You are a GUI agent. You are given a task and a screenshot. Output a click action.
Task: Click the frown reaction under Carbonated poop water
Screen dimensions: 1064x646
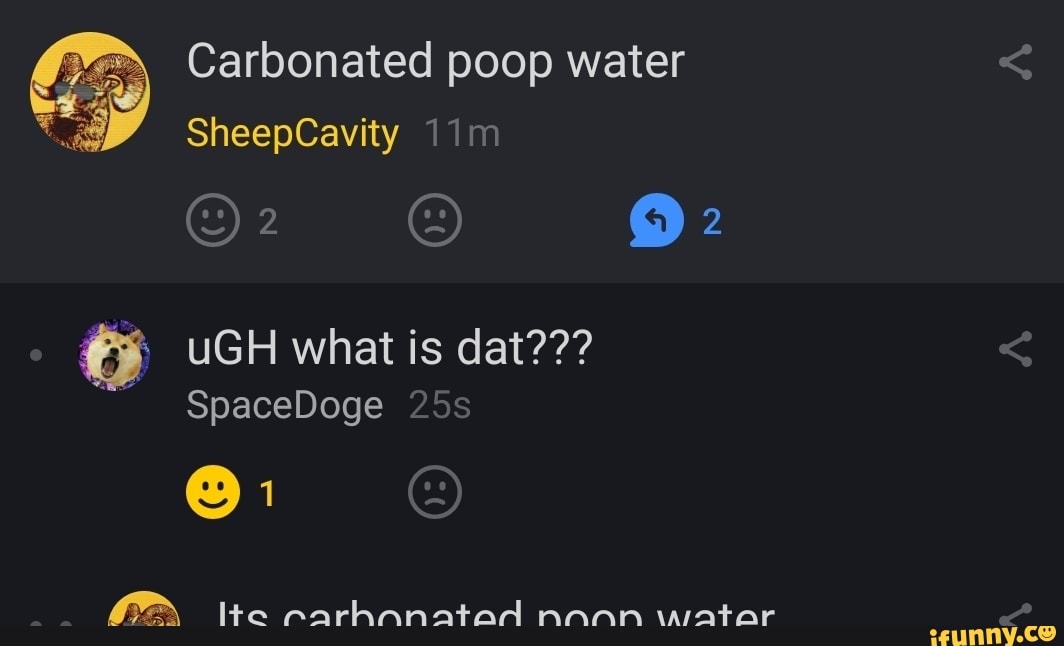pyautogui.click(x=435, y=220)
